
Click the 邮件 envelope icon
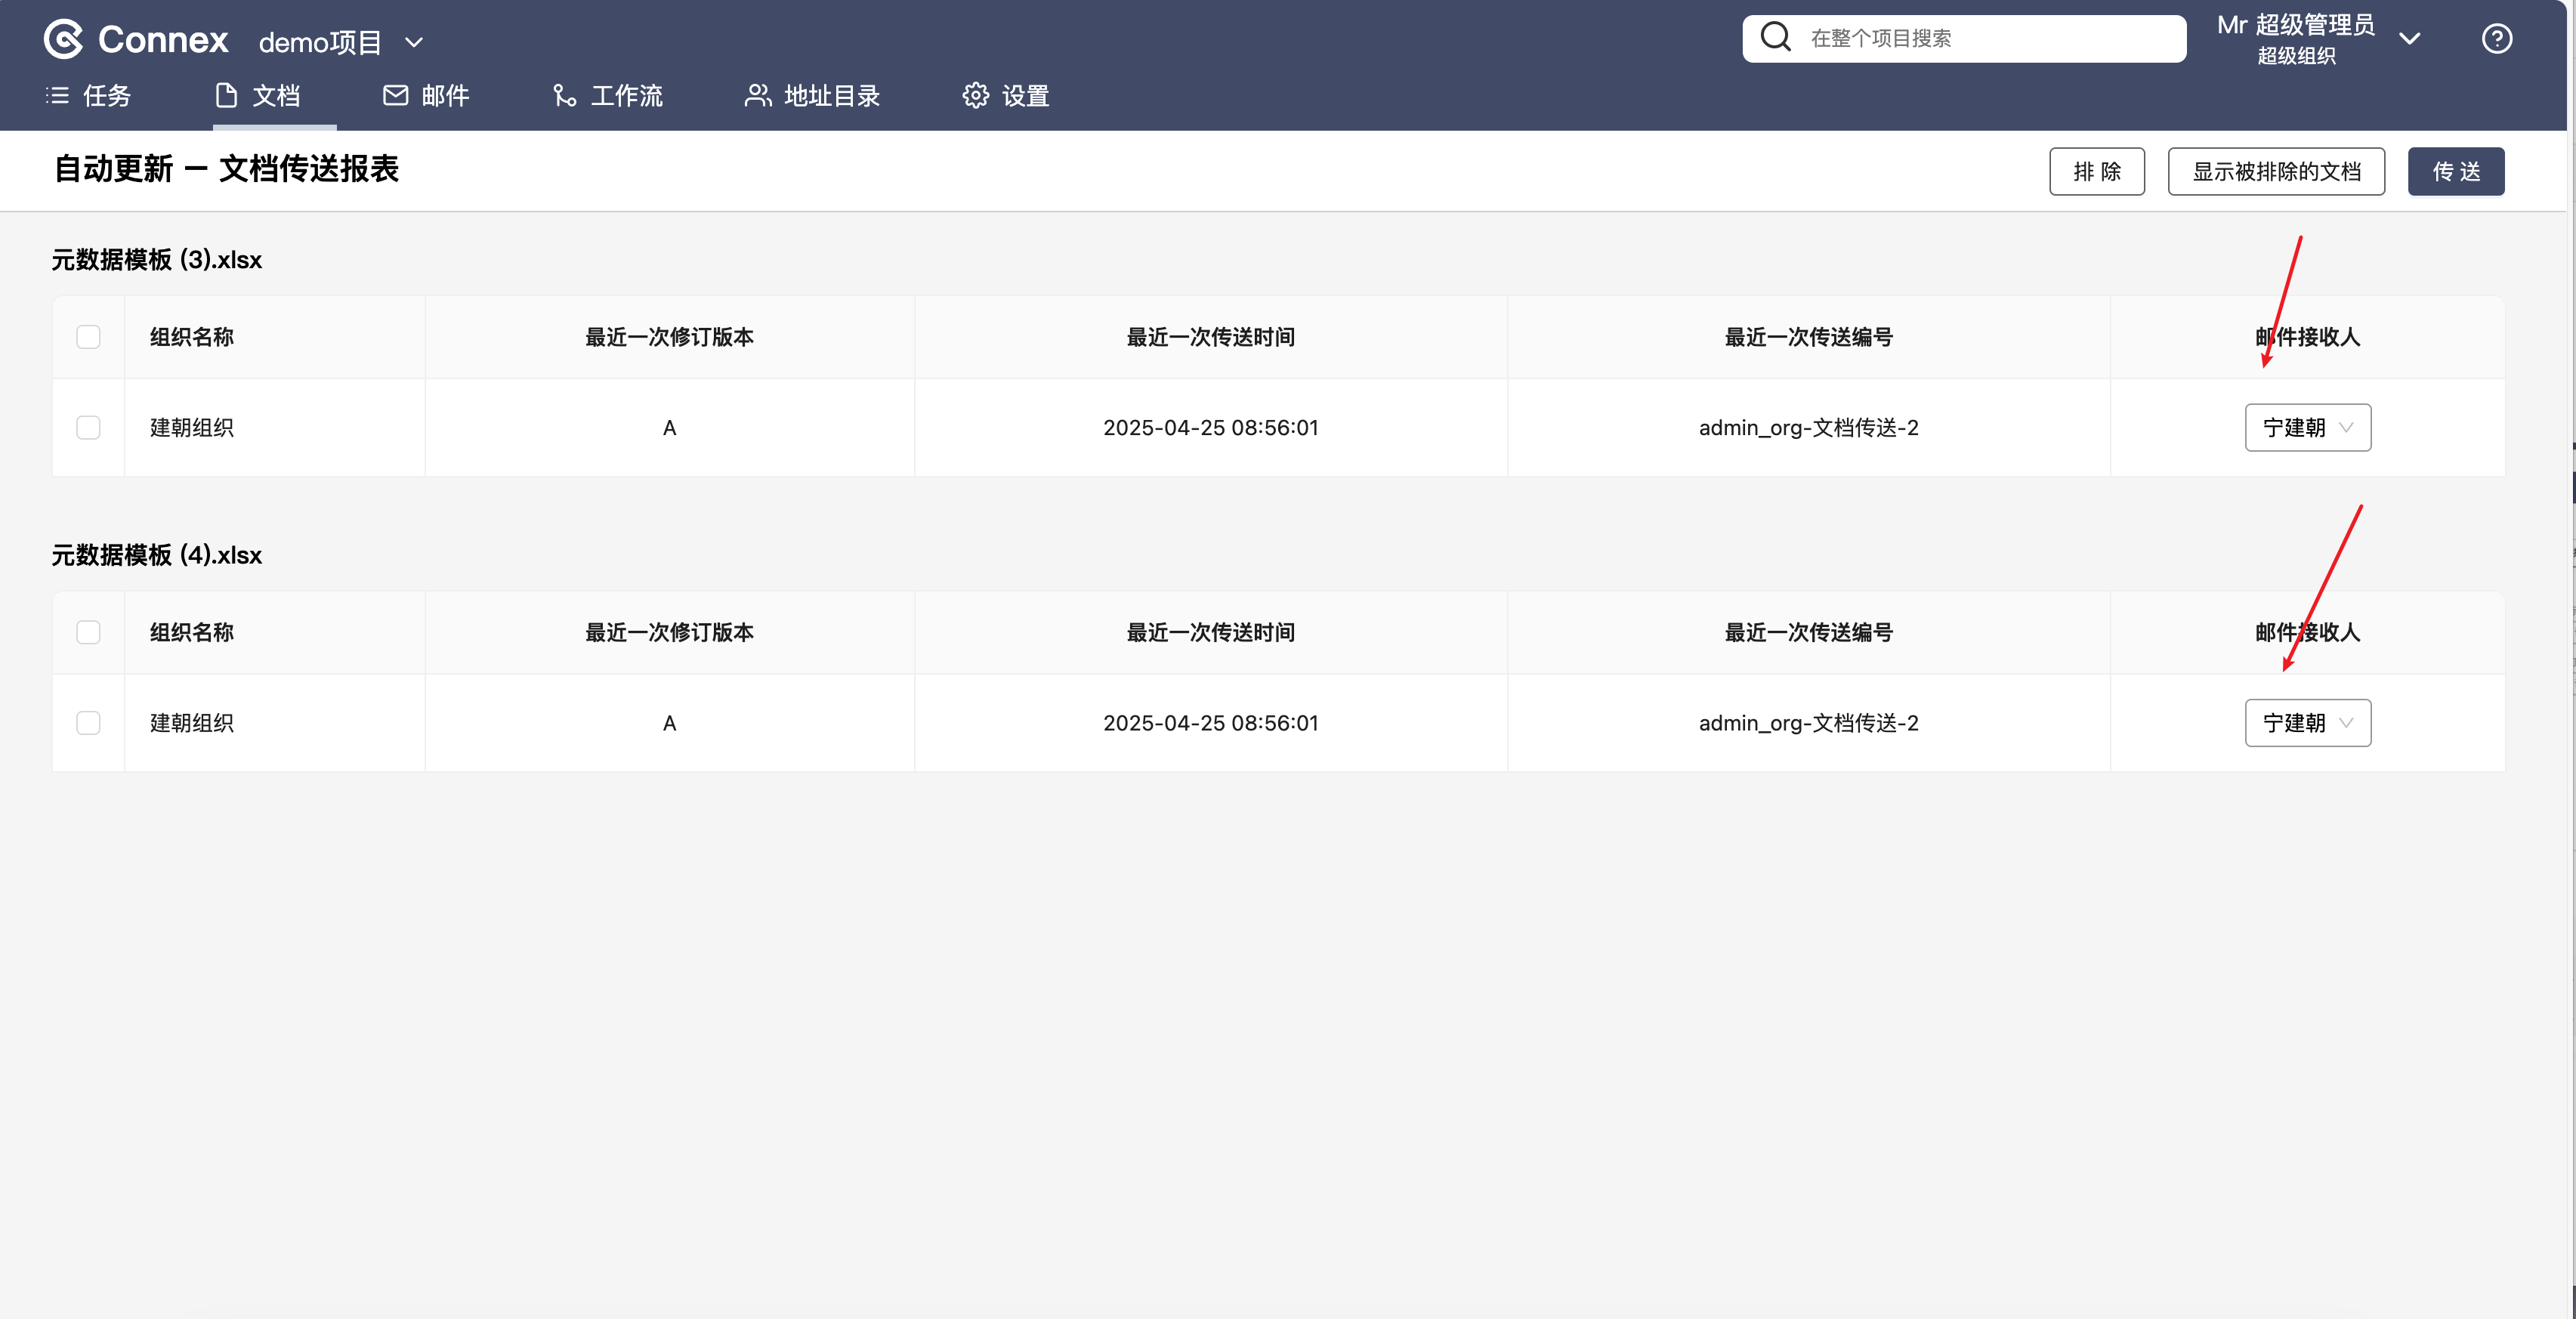(395, 96)
